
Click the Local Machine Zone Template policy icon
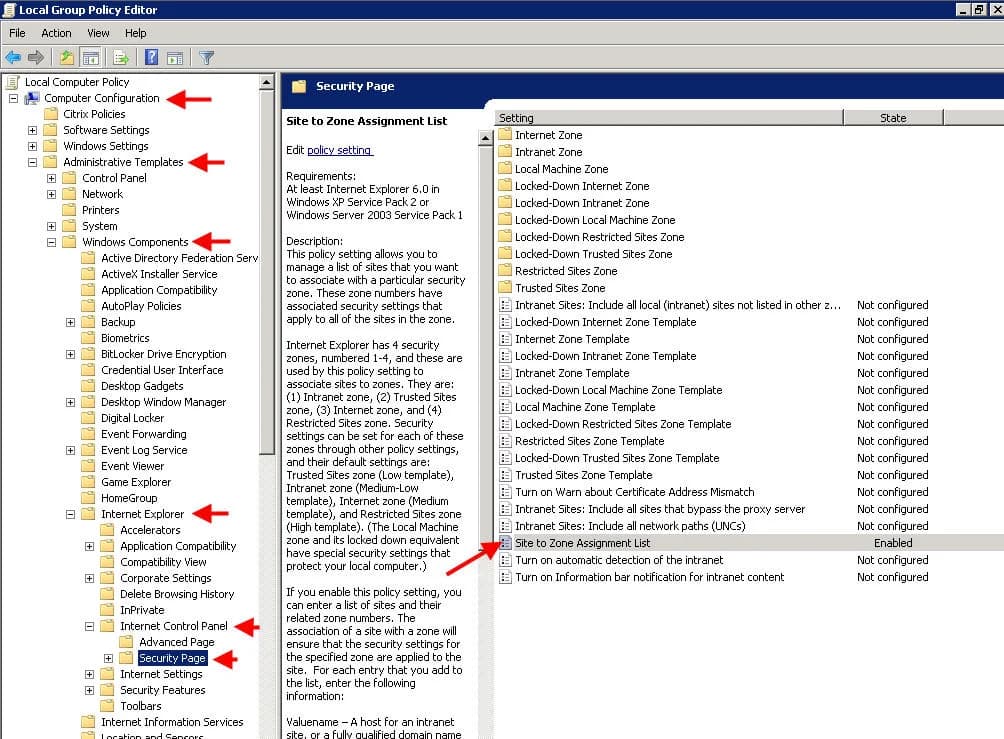click(x=505, y=407)
